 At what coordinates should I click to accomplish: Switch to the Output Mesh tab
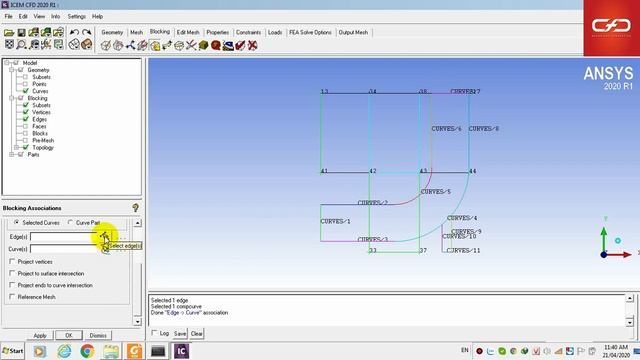pyautogui.click(x=353, y=32)
